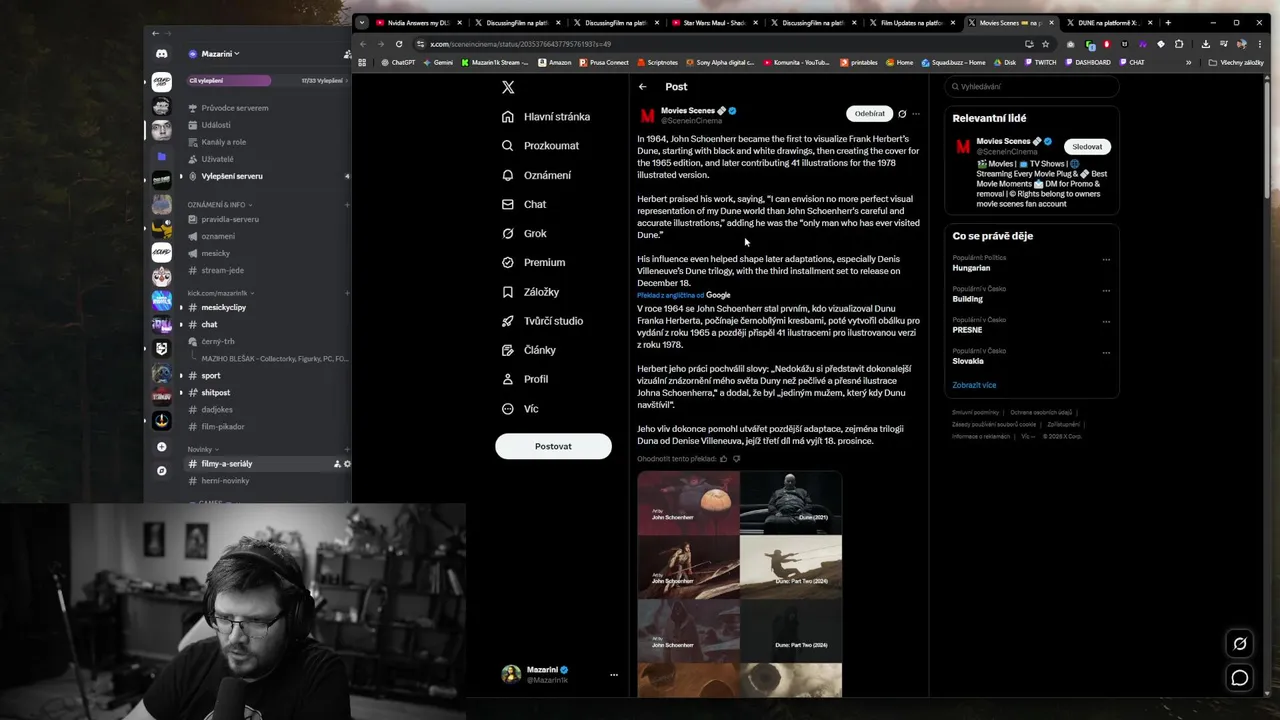Open Premium in X sidebar

pyautogui.click(x=533, y=262)
